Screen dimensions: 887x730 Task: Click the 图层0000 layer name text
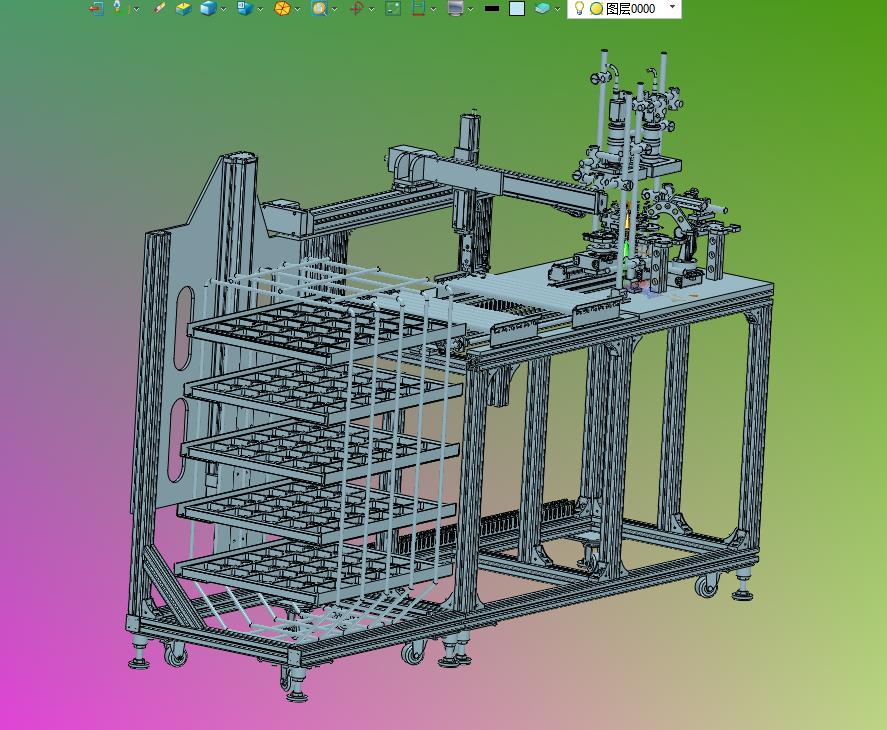(631, 8)
